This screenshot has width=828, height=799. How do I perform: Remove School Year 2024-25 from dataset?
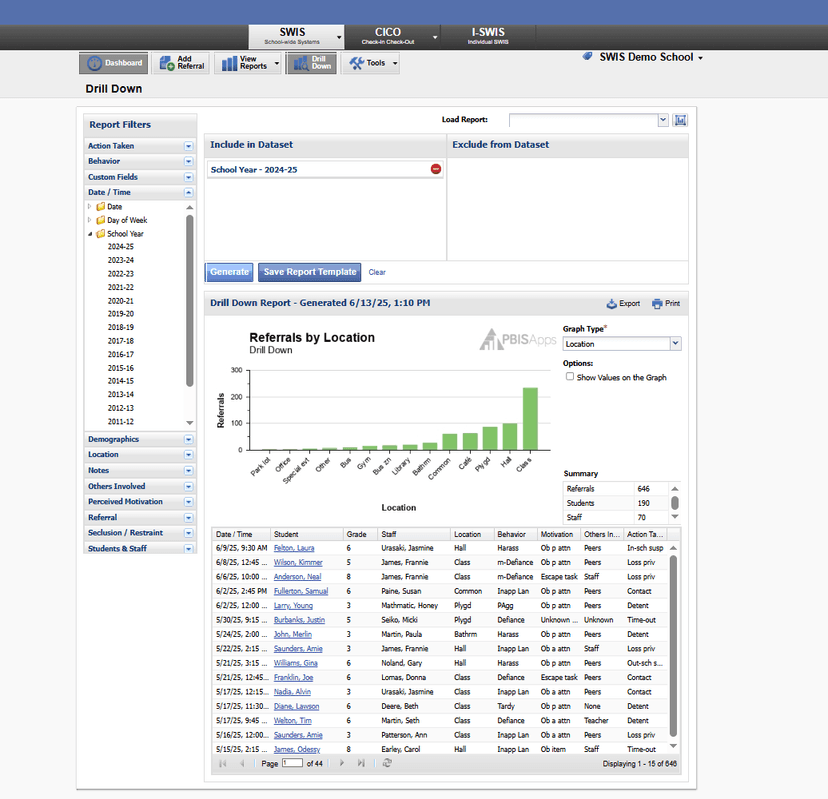coord(435,169)
